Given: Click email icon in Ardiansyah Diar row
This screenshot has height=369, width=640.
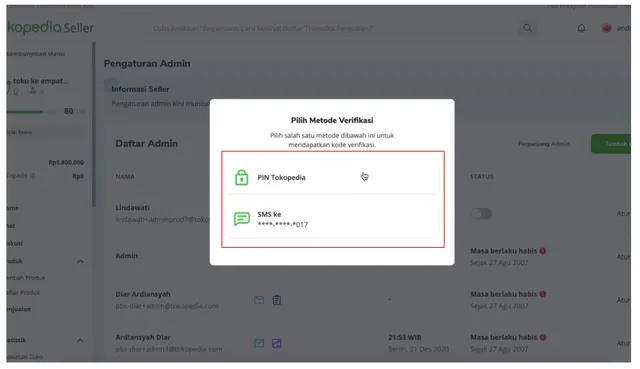Looking at the screenshot, I should [259, 343].
